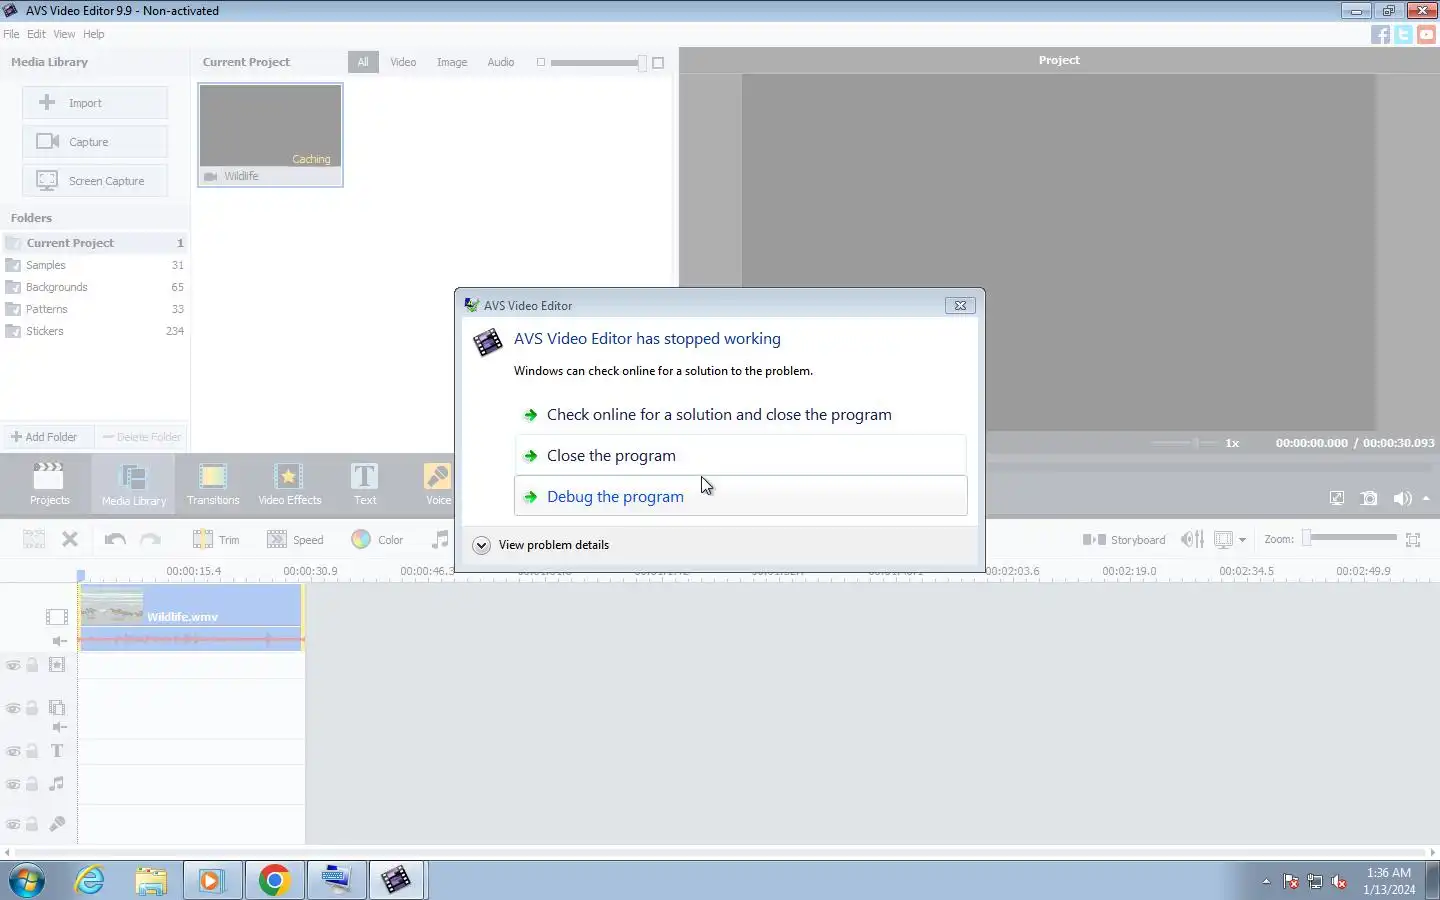Click the text track T icon
This screenshot has height=900, width=1440.
pos(57,751)
